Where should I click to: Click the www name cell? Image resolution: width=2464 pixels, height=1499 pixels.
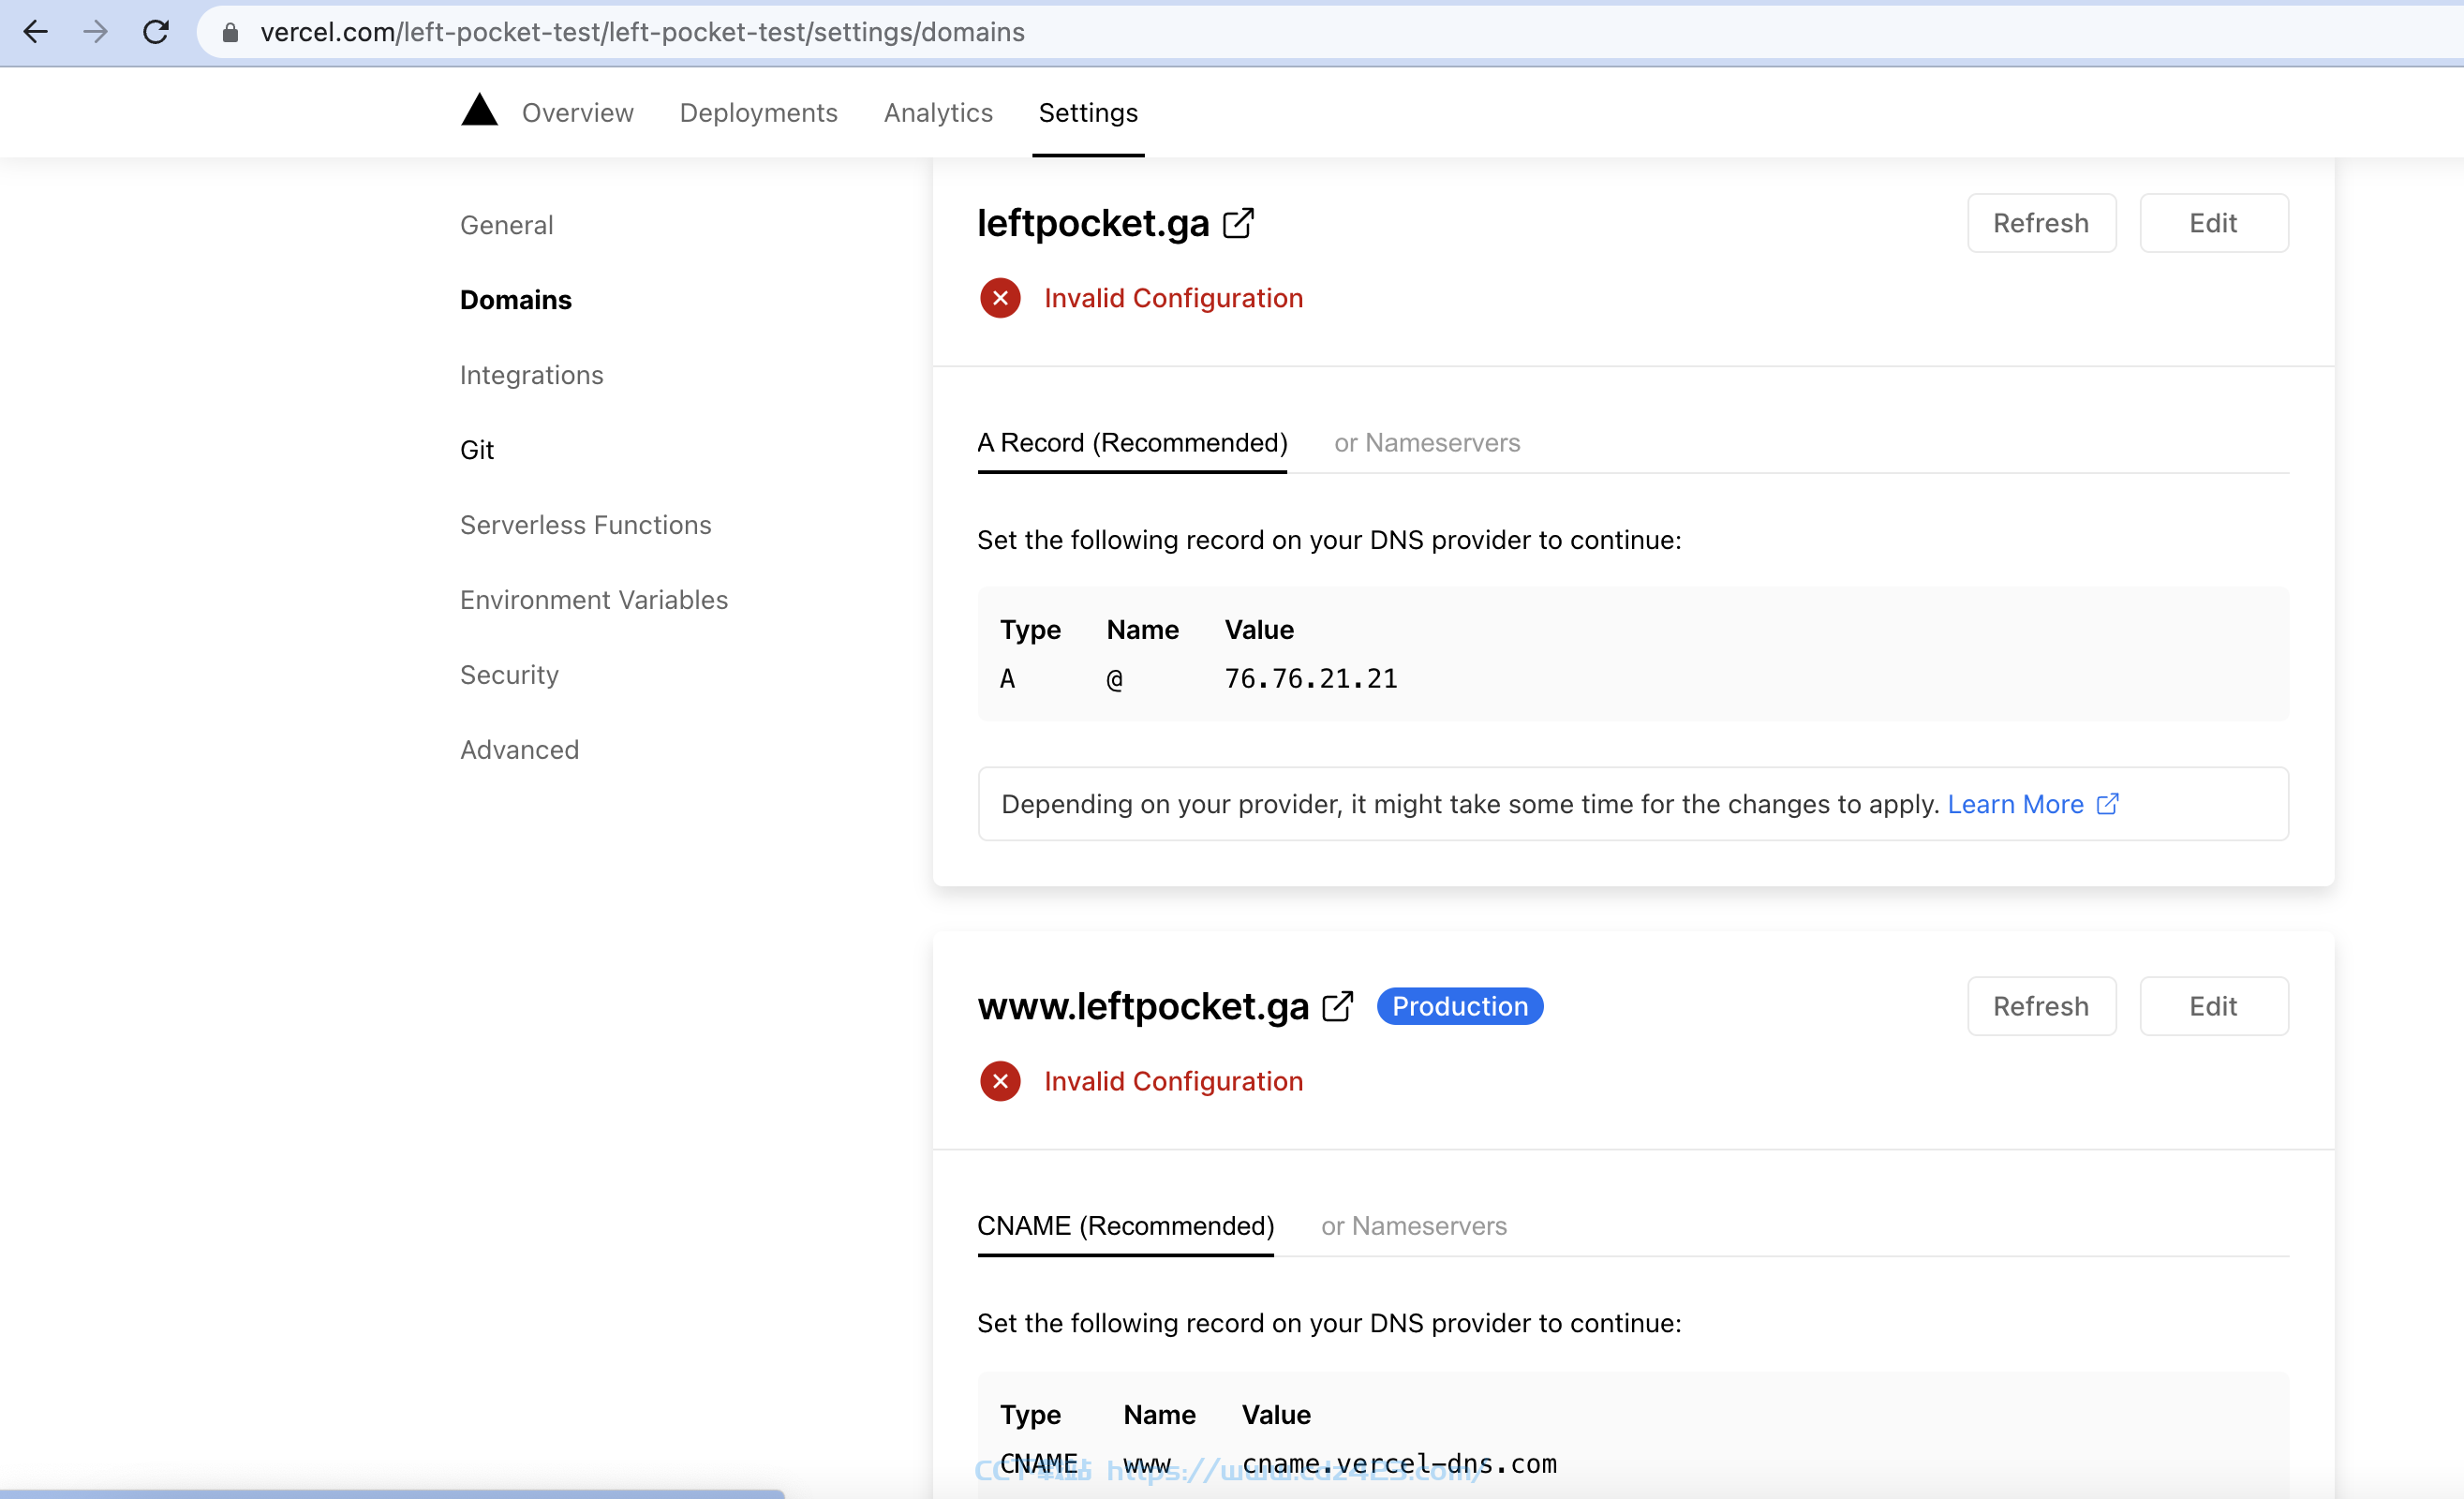coord(1147,1464)
